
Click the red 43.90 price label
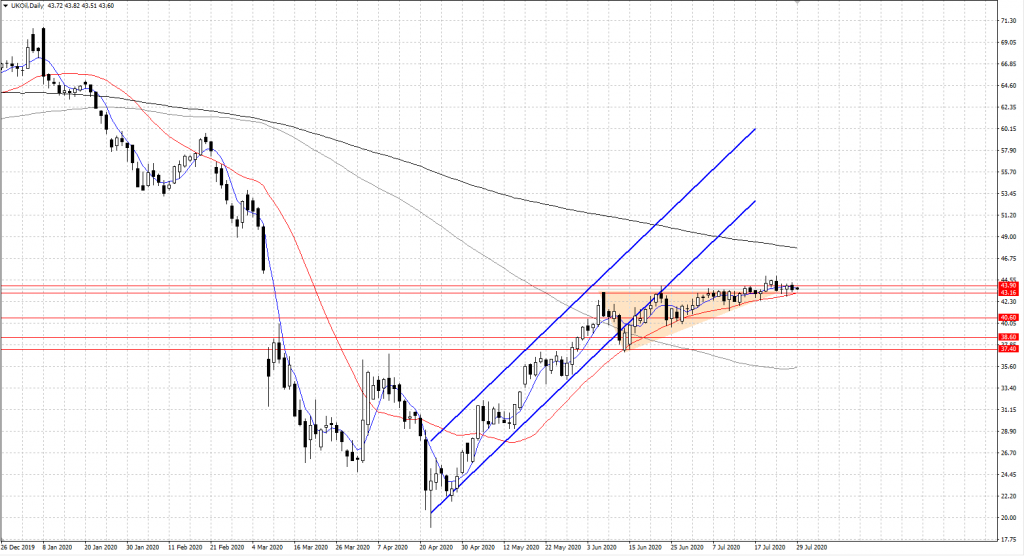coord(1008,285)
